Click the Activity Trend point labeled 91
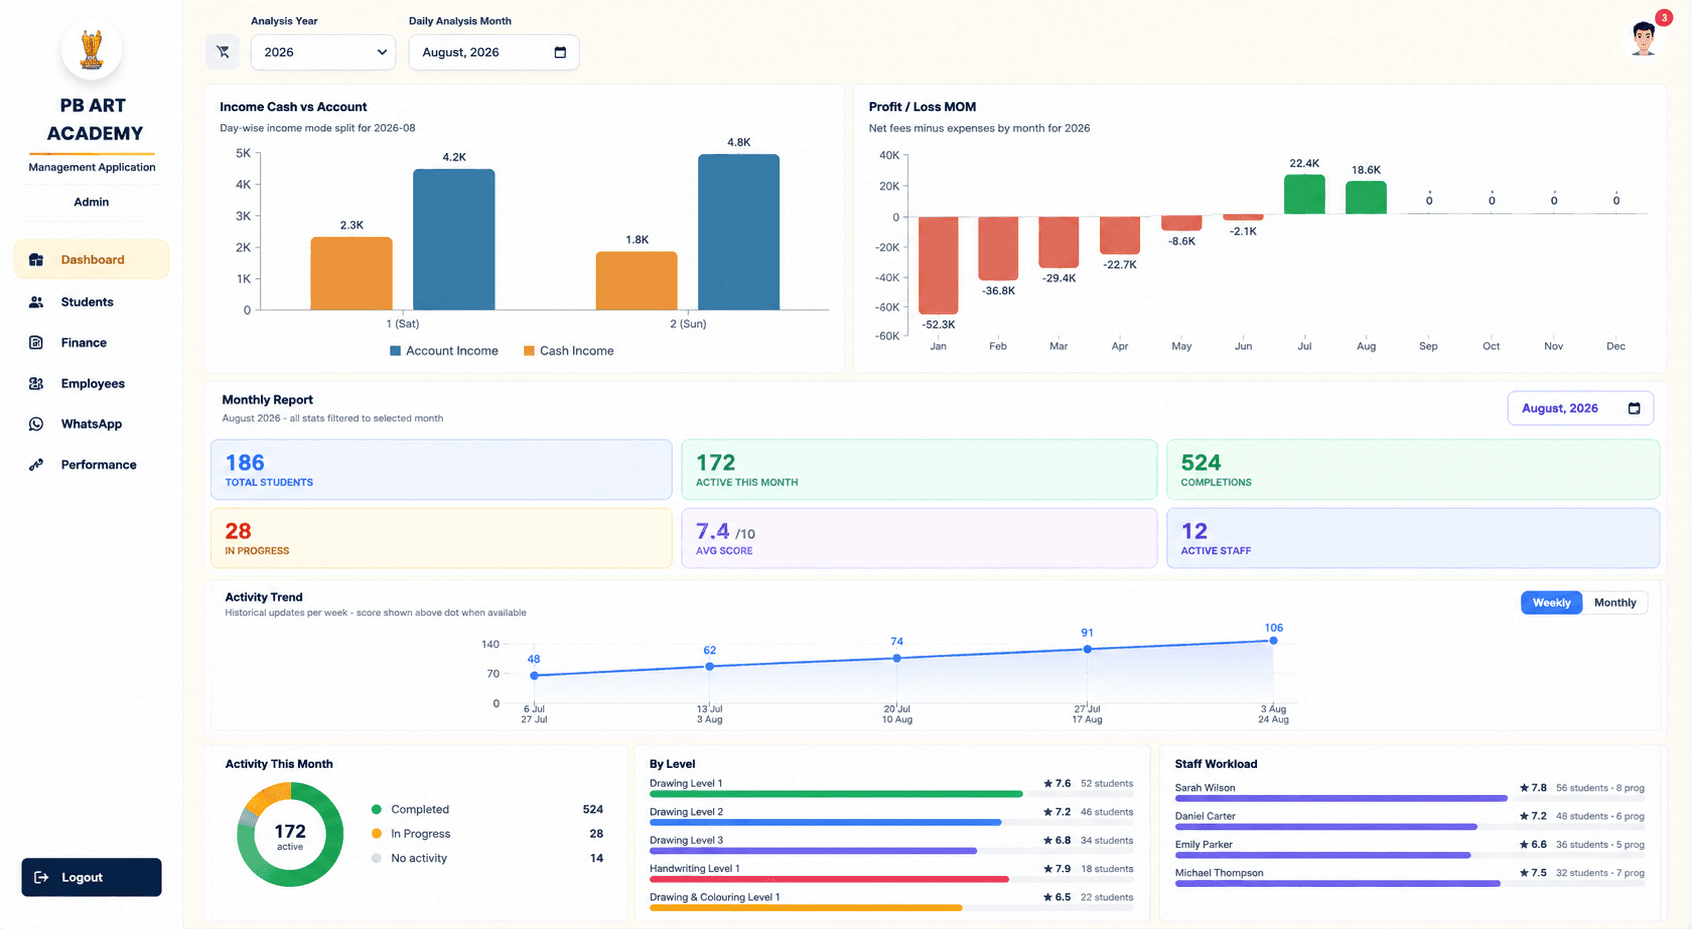The width and height of the screenshot is (1692, 929). click(1087, 649)
